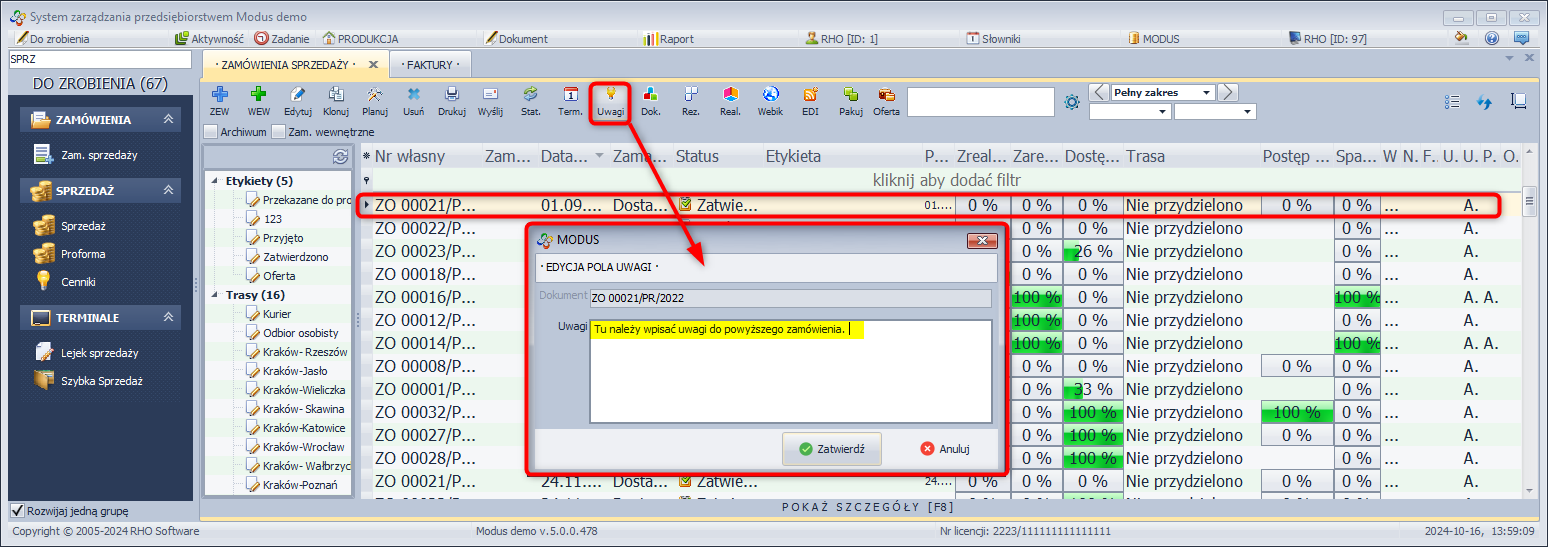Open the chat bubble icon at top right
This screenshot has width=1548, height=547.
[x=1521, y=38]
